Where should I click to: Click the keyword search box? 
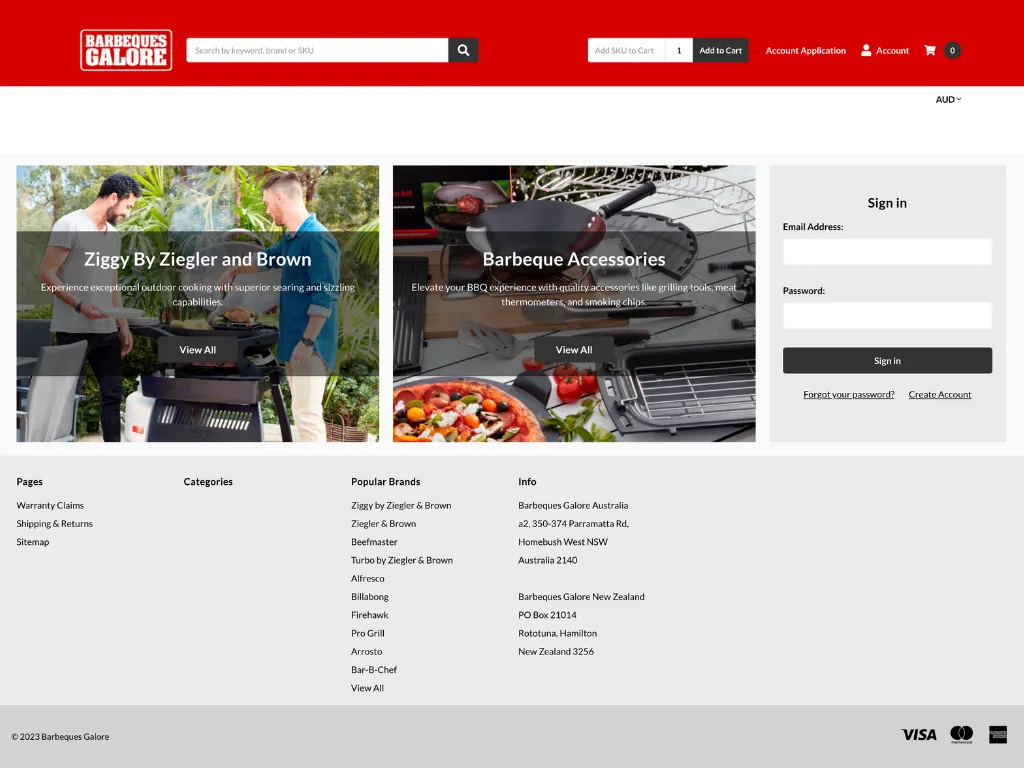(x=317, y=50)
